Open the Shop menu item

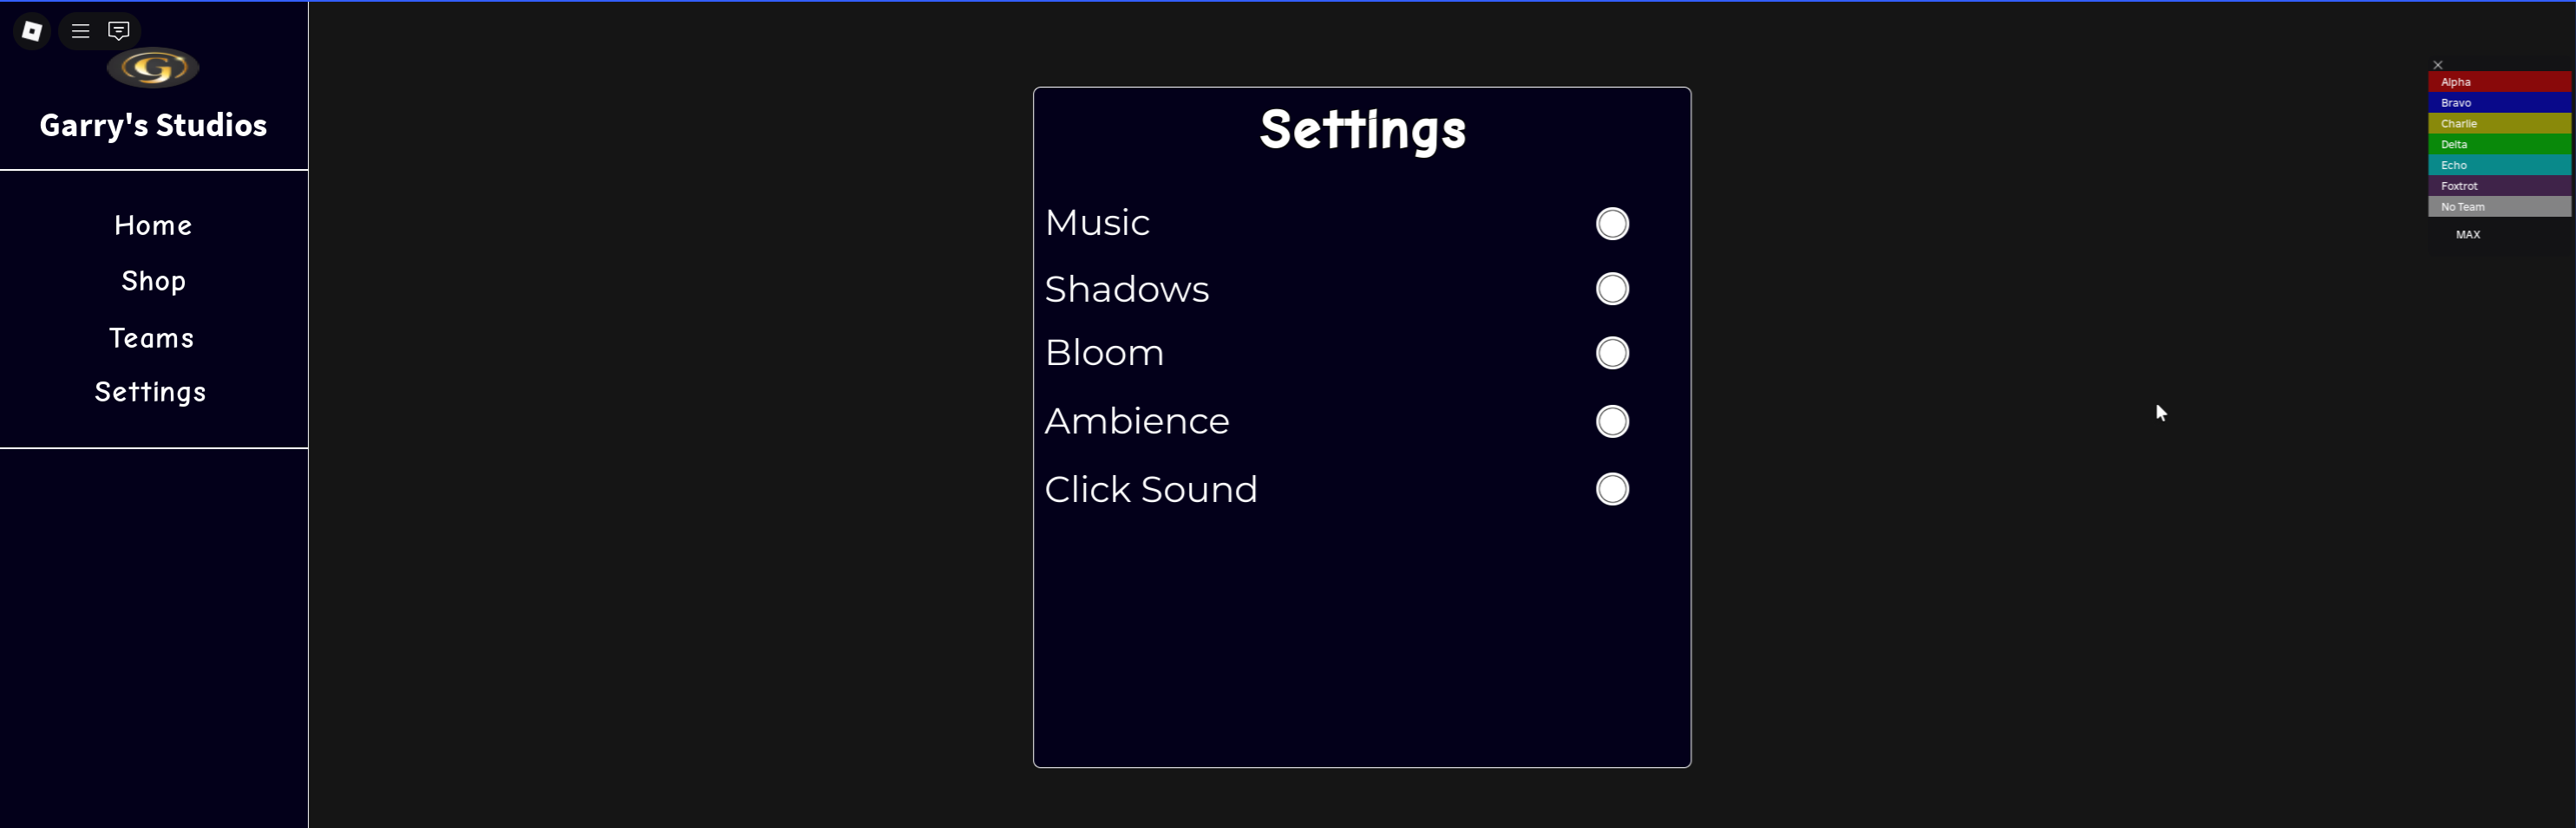click(153, 282)
